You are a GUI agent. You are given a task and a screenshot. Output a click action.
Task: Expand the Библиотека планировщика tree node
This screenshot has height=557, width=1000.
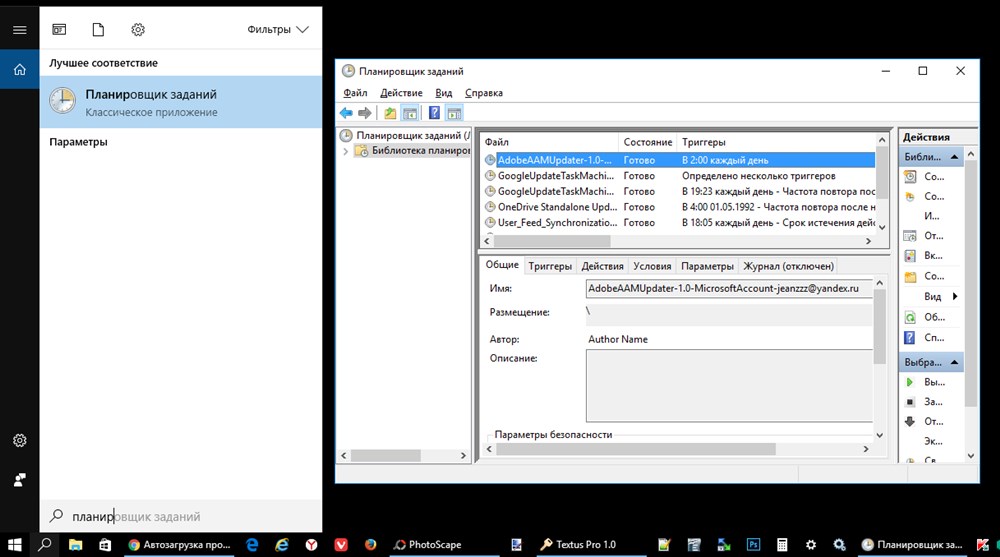(346, 151)
